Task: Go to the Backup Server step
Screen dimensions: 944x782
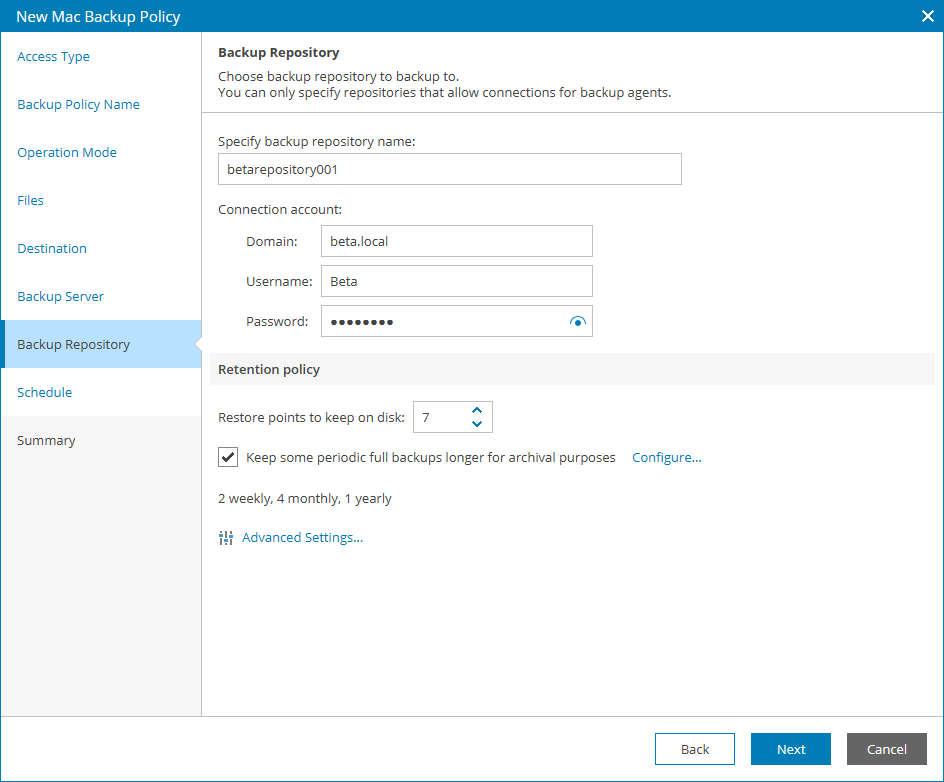Action: click(x=60, y=296)
